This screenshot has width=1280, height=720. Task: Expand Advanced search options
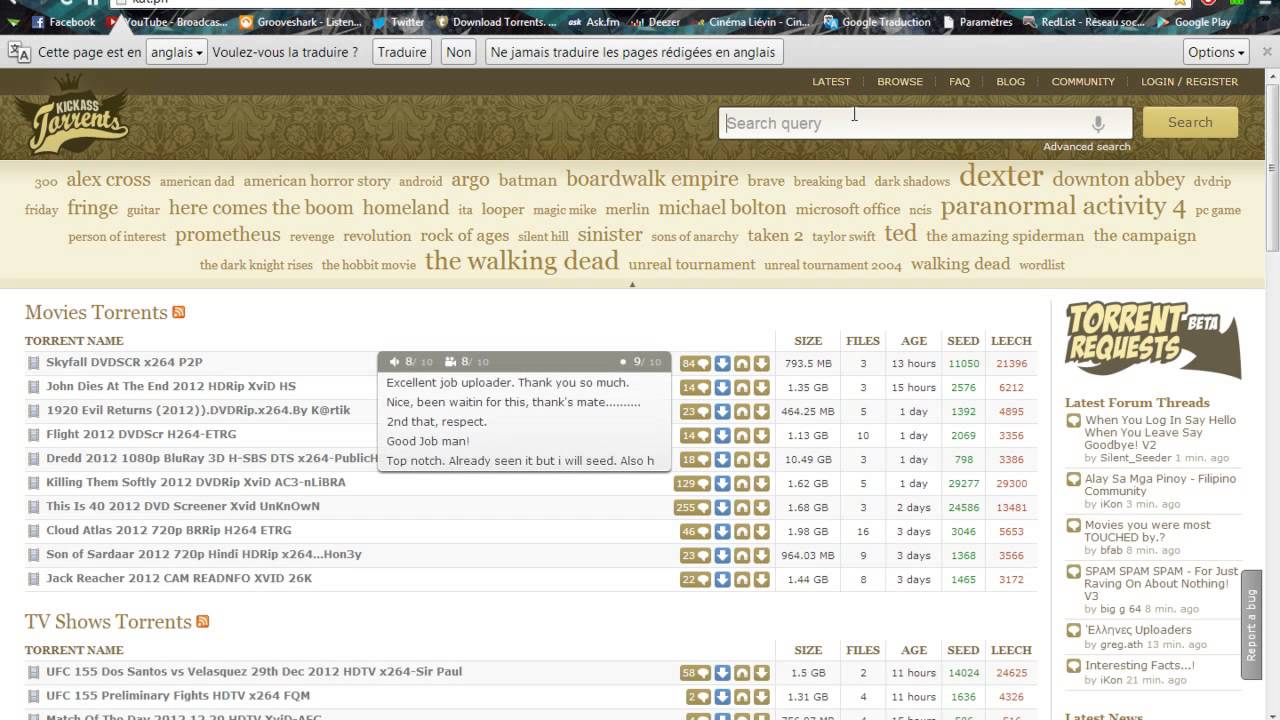(x=1087, y=145)
